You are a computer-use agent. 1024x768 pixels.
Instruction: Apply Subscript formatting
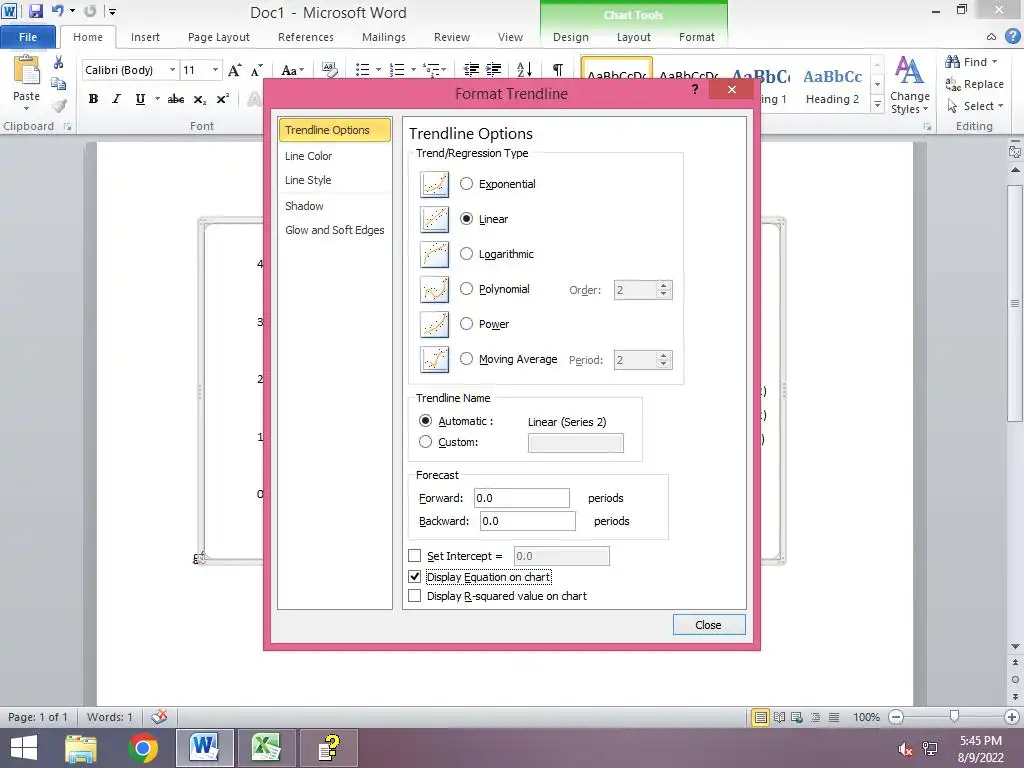(x=200, y=99)
